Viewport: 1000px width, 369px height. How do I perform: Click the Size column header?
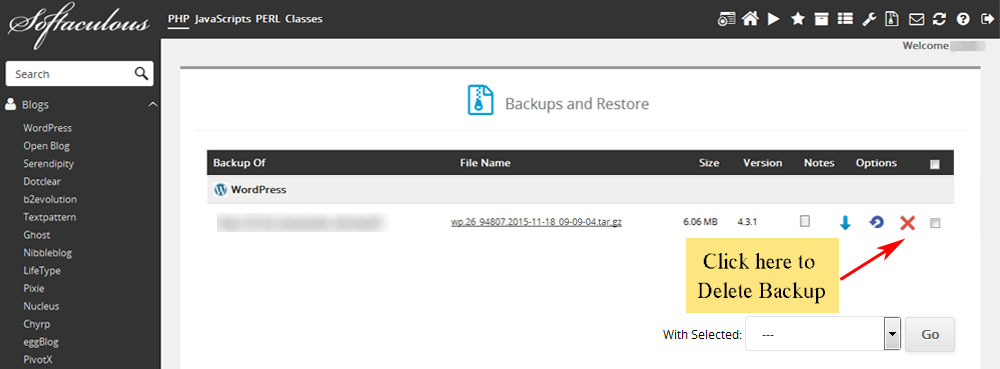click(709, 163)
